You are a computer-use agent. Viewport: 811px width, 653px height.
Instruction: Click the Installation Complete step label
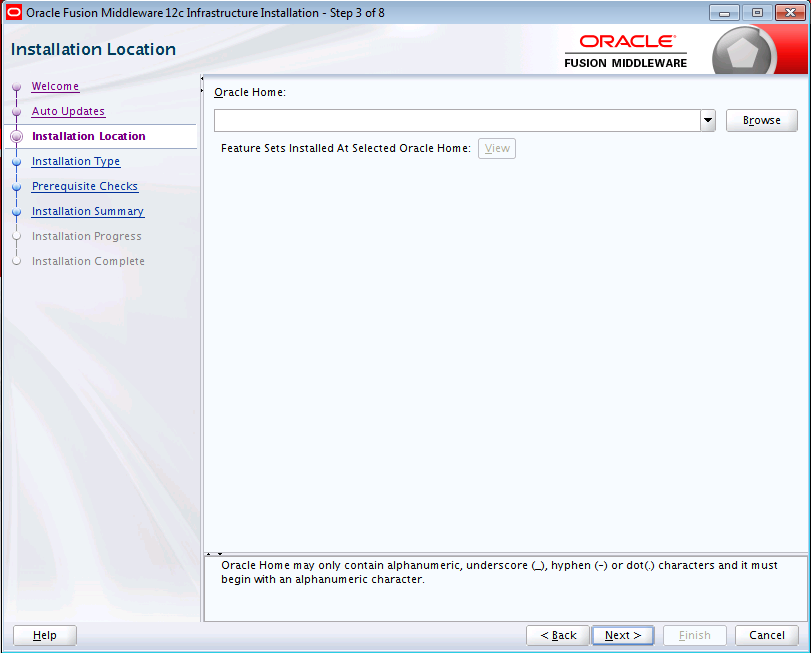click(88, 261)
